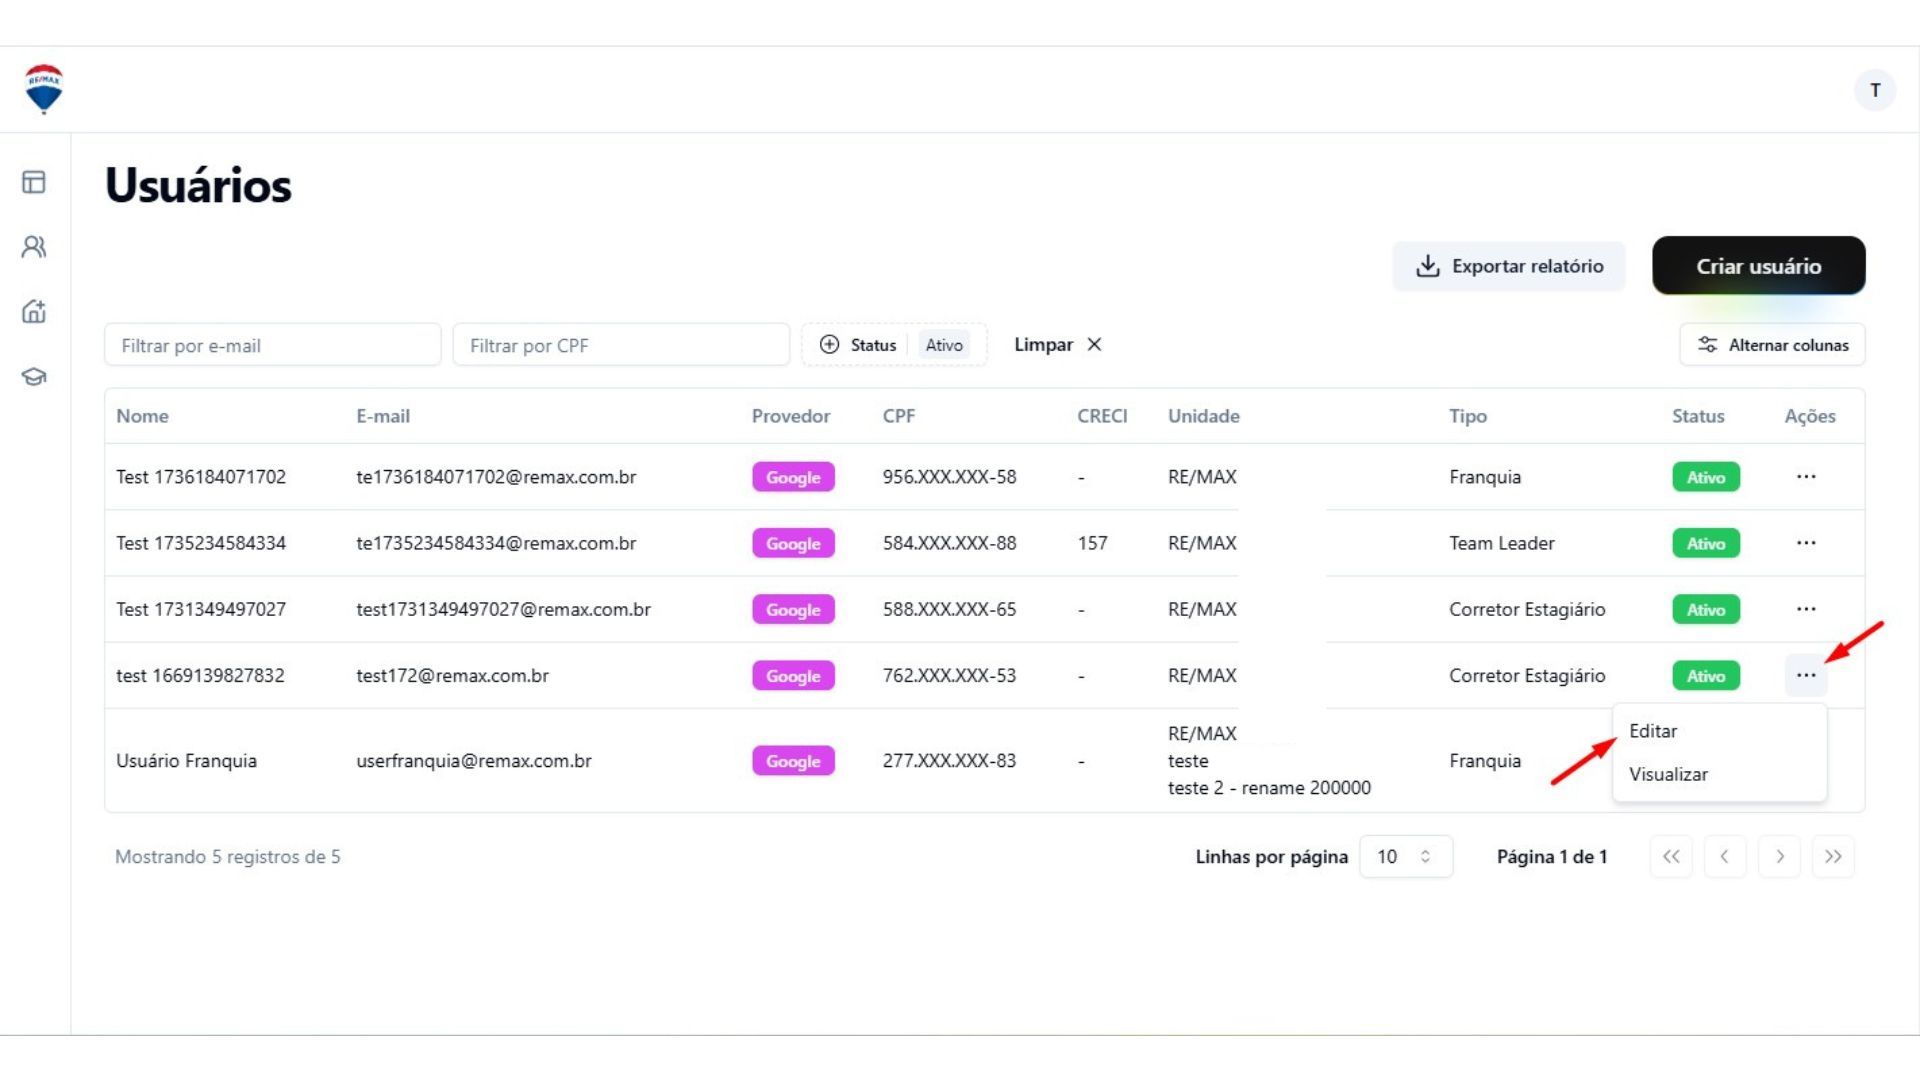Click Ativo badge for Test 1731349497027
Image resolution: width=1920 pixels, height=1080 pixels.
[x=1706, y=609]
